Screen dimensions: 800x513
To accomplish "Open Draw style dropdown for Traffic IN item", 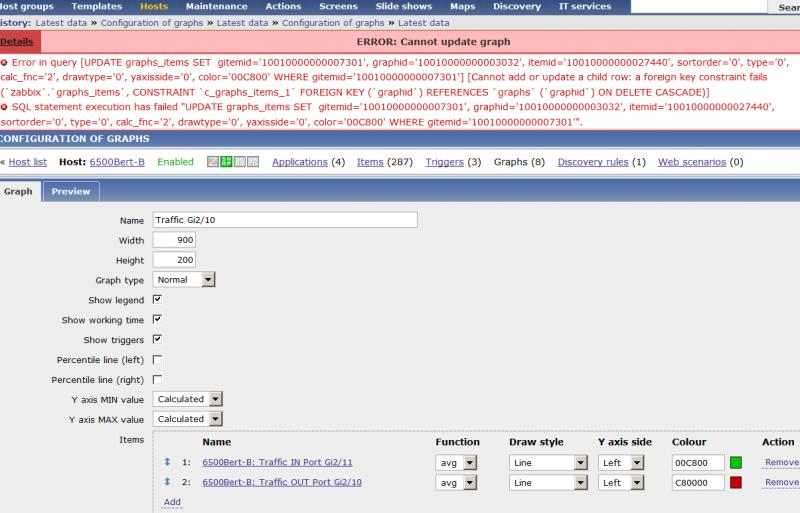I will [548, 463].
